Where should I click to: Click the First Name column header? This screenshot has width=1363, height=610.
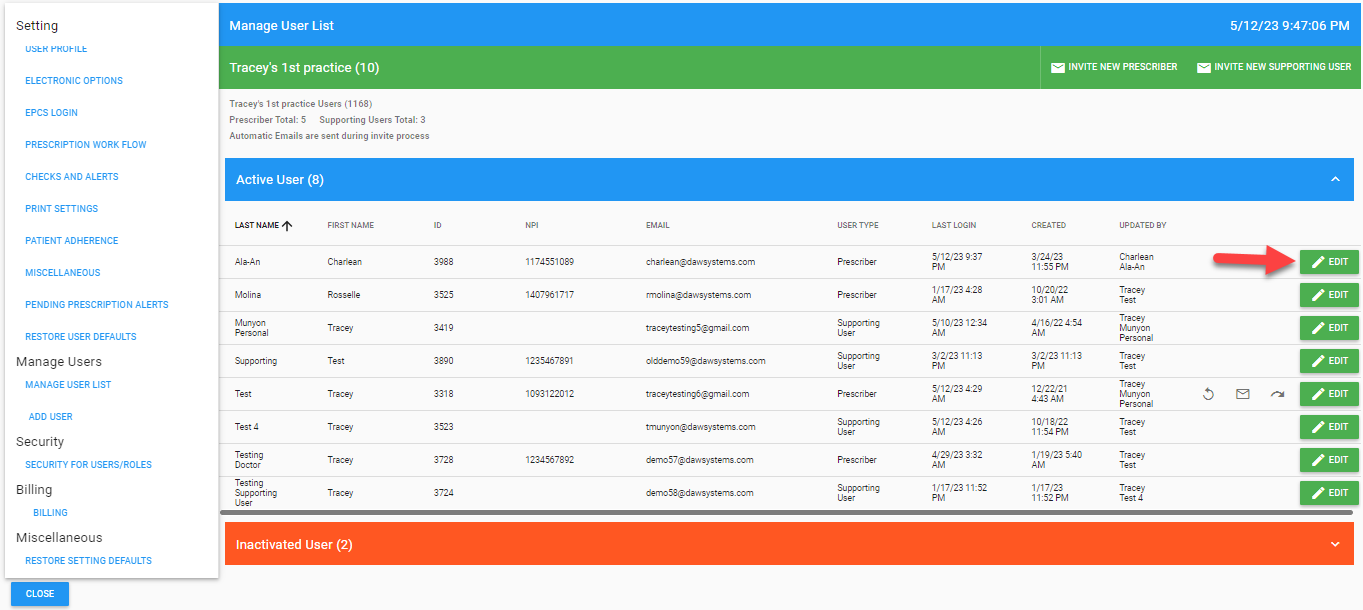click(x=351, y=226)
